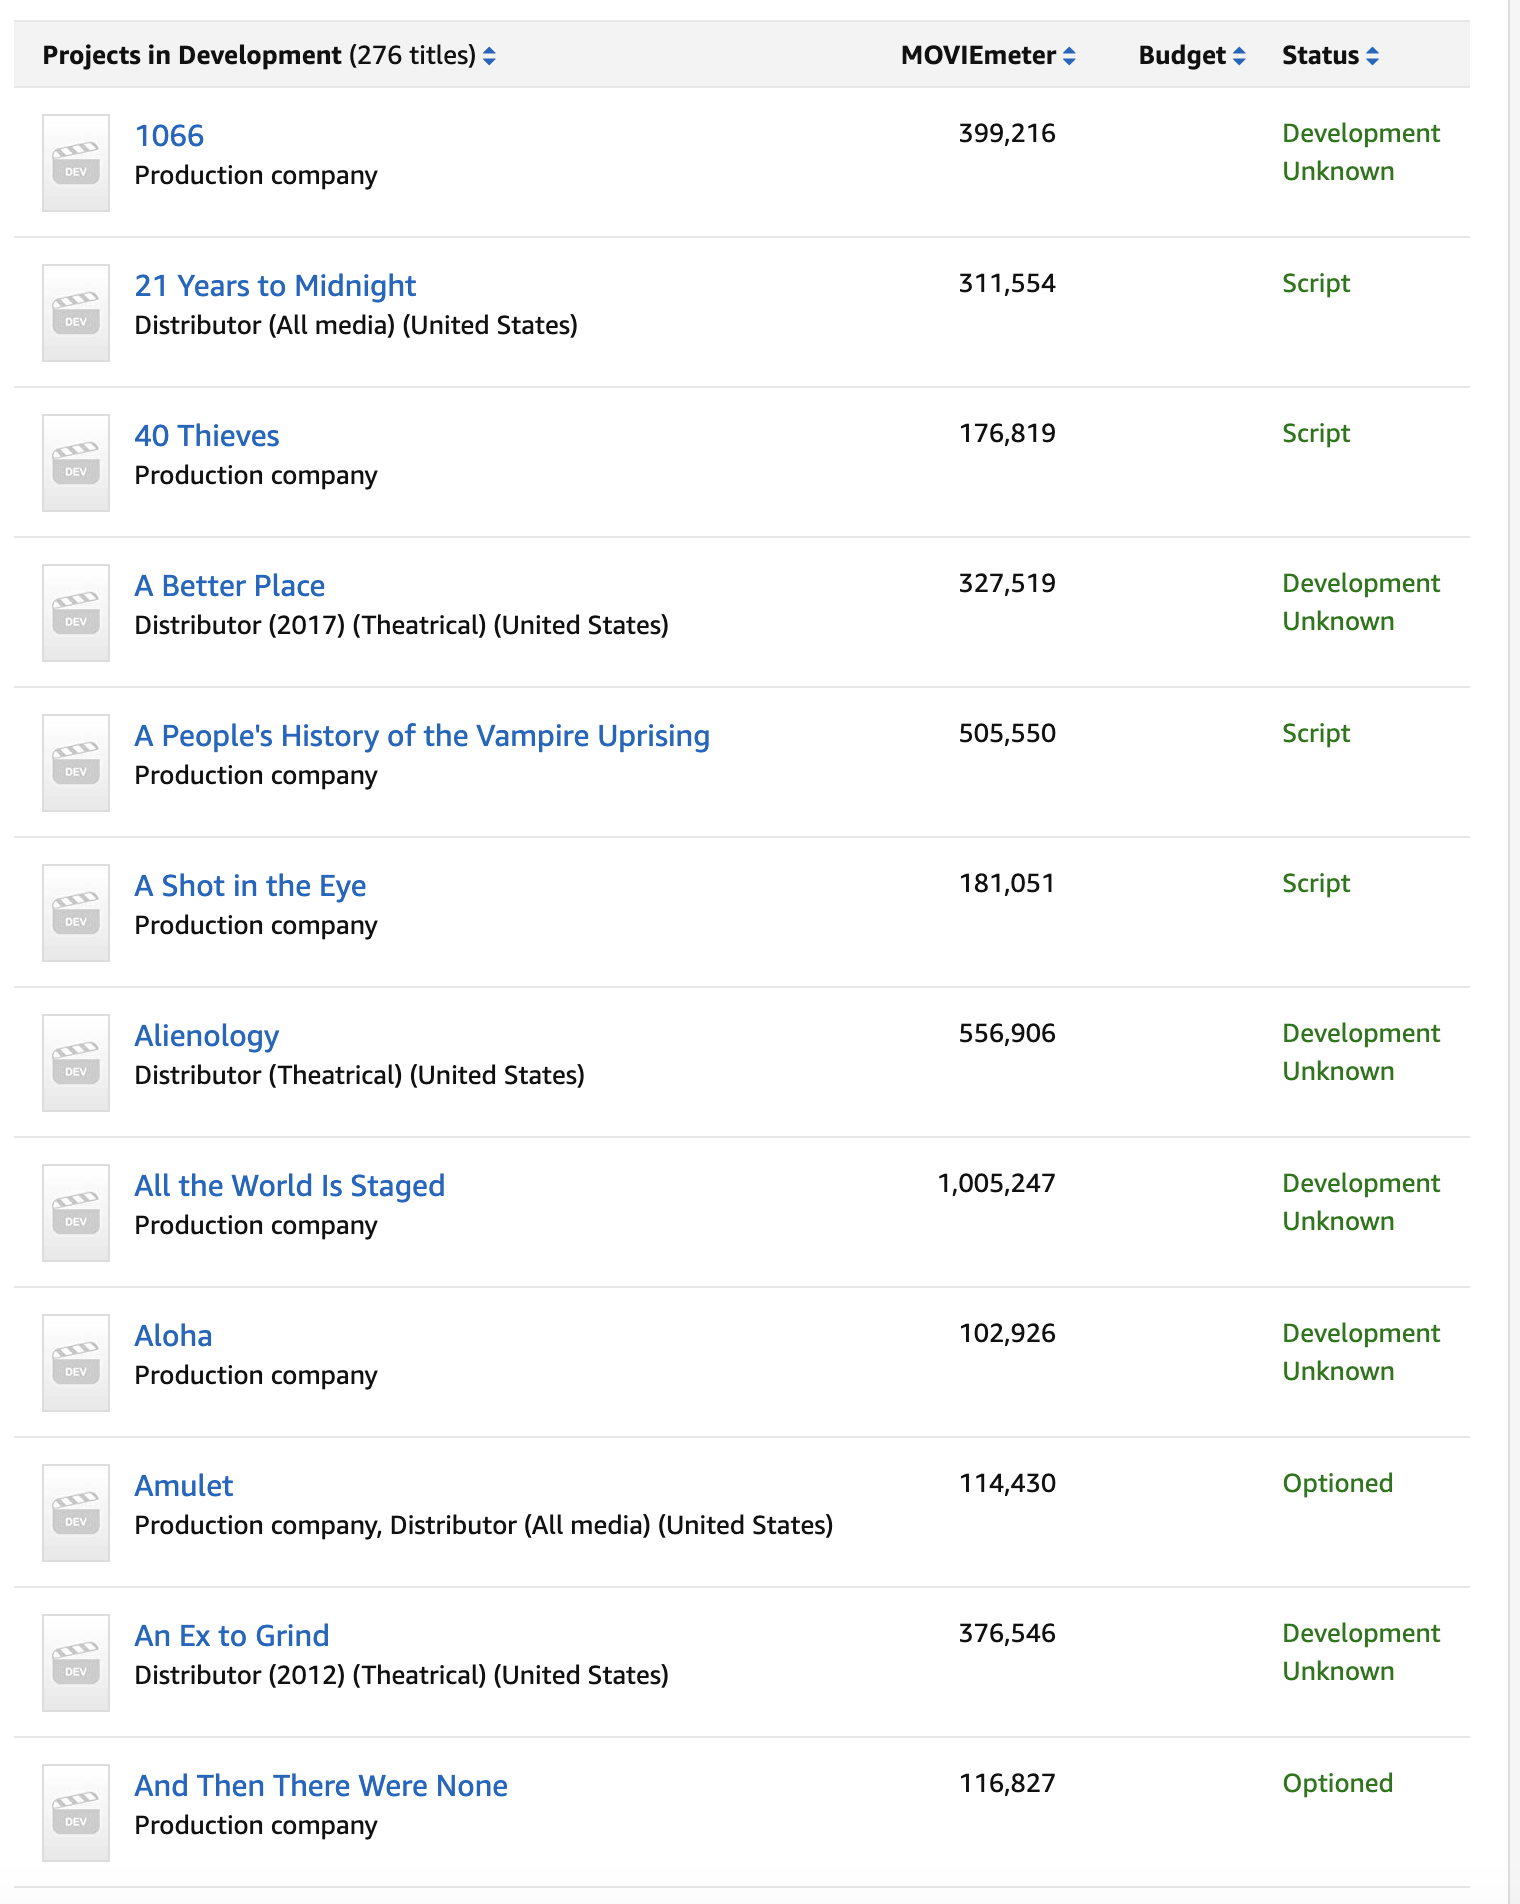This screenshot has width=1520, height=1904.
Task: Click the DEV clapperboard icon for Amulet
Action: point(76,1513)
